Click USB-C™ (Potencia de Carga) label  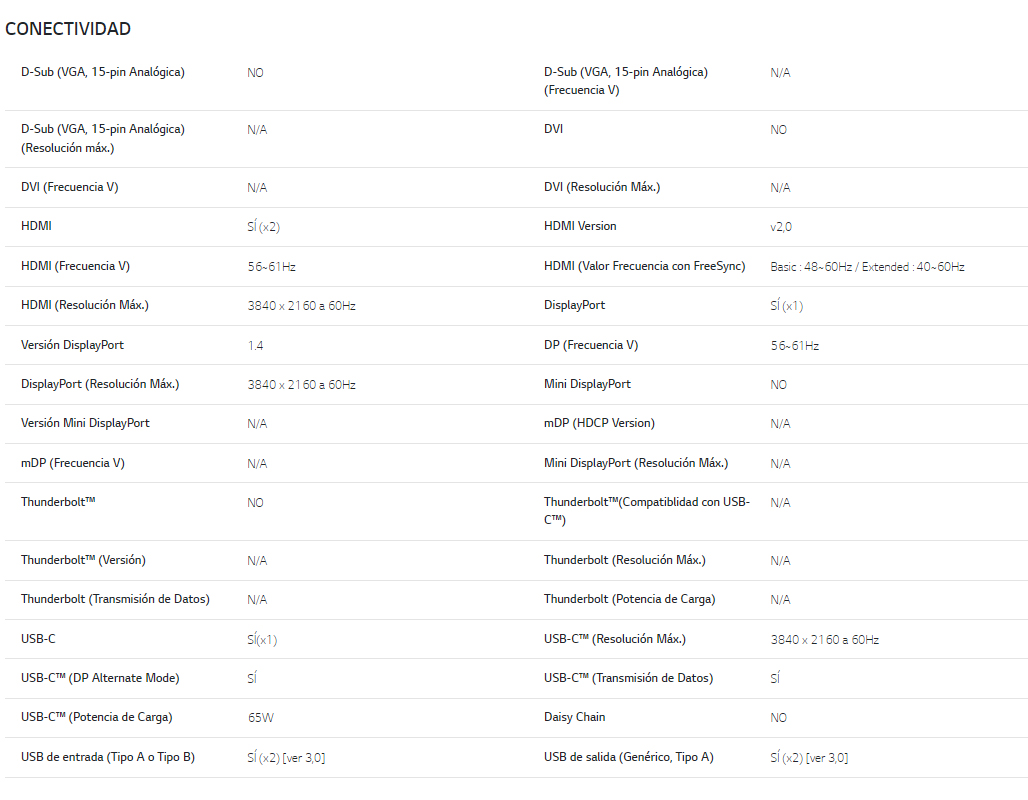pyautogui.click(x=96, y=717)
